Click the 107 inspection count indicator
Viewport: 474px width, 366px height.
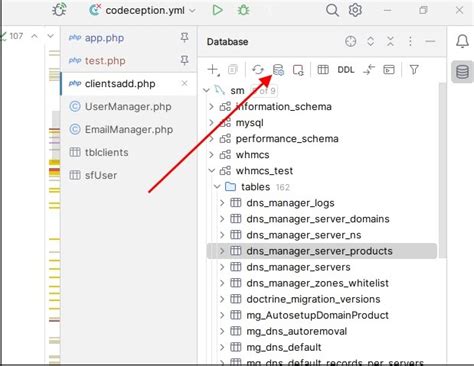click(x=13, y=36)
